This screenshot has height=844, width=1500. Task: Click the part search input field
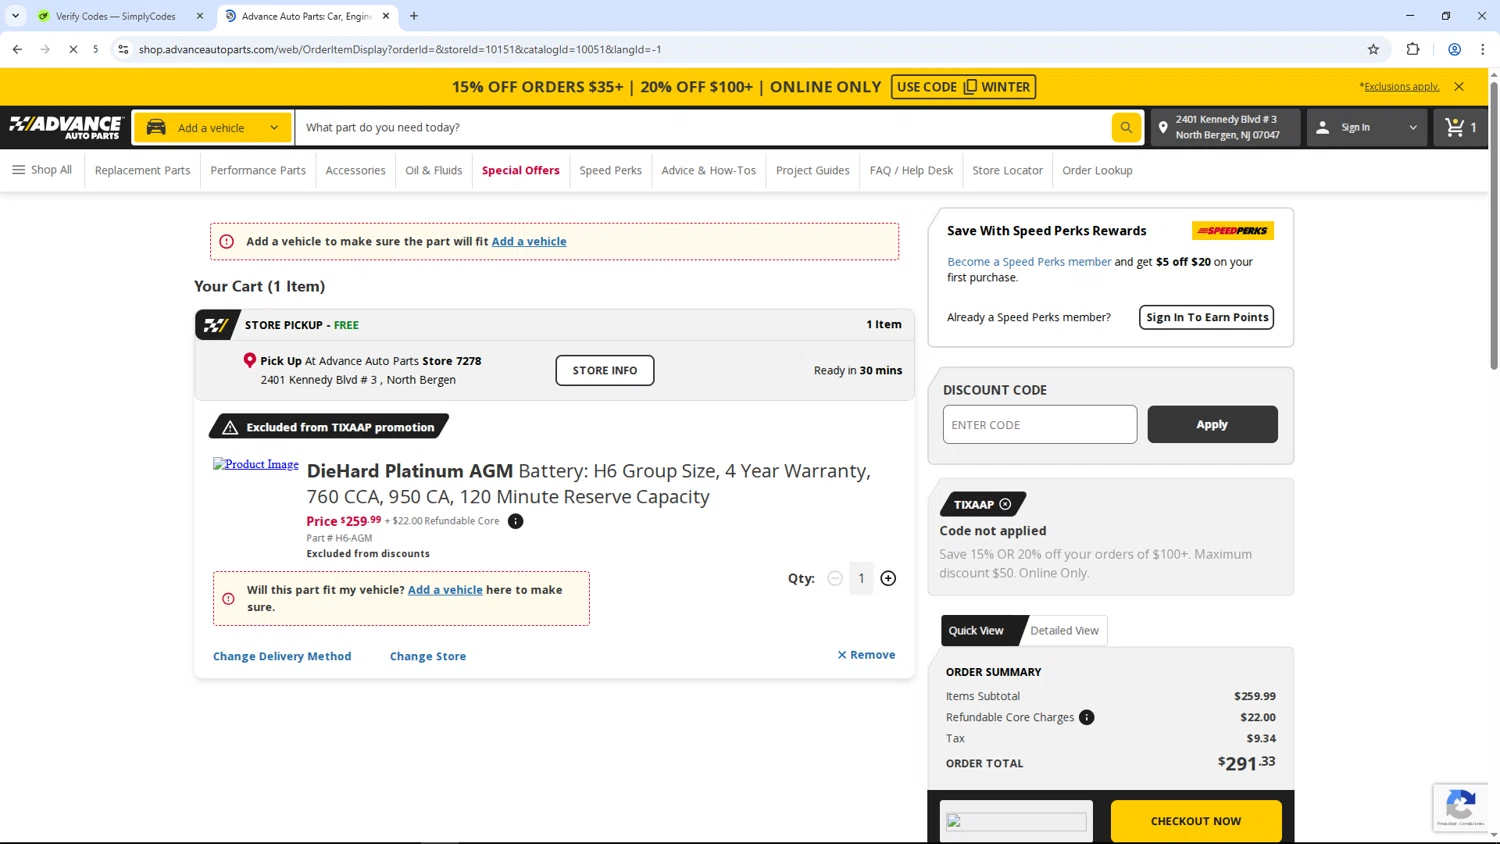point(703,127)
